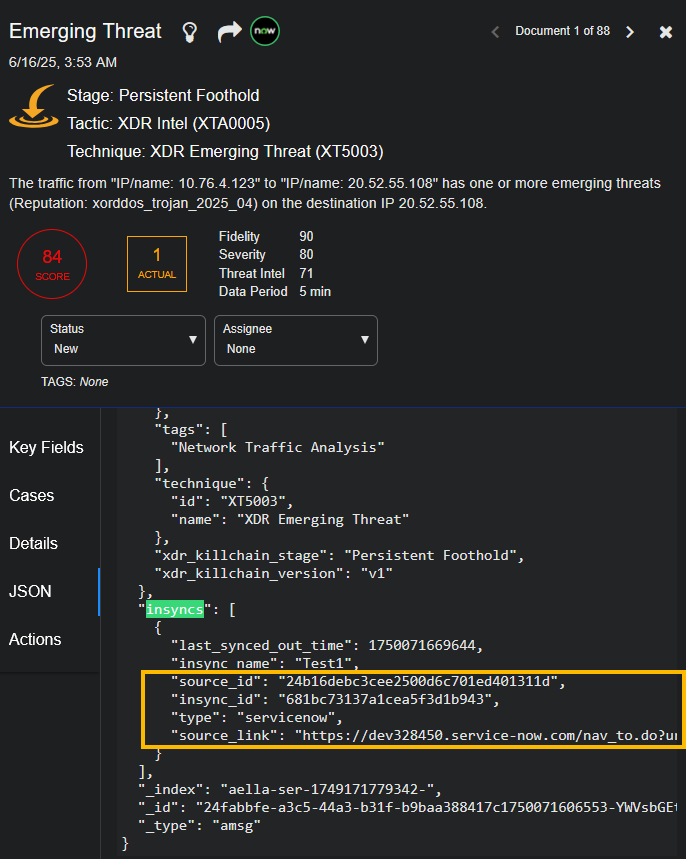686x859 pixels.
Task: Click the share arrow icon in header
Action: coord(229,32)
